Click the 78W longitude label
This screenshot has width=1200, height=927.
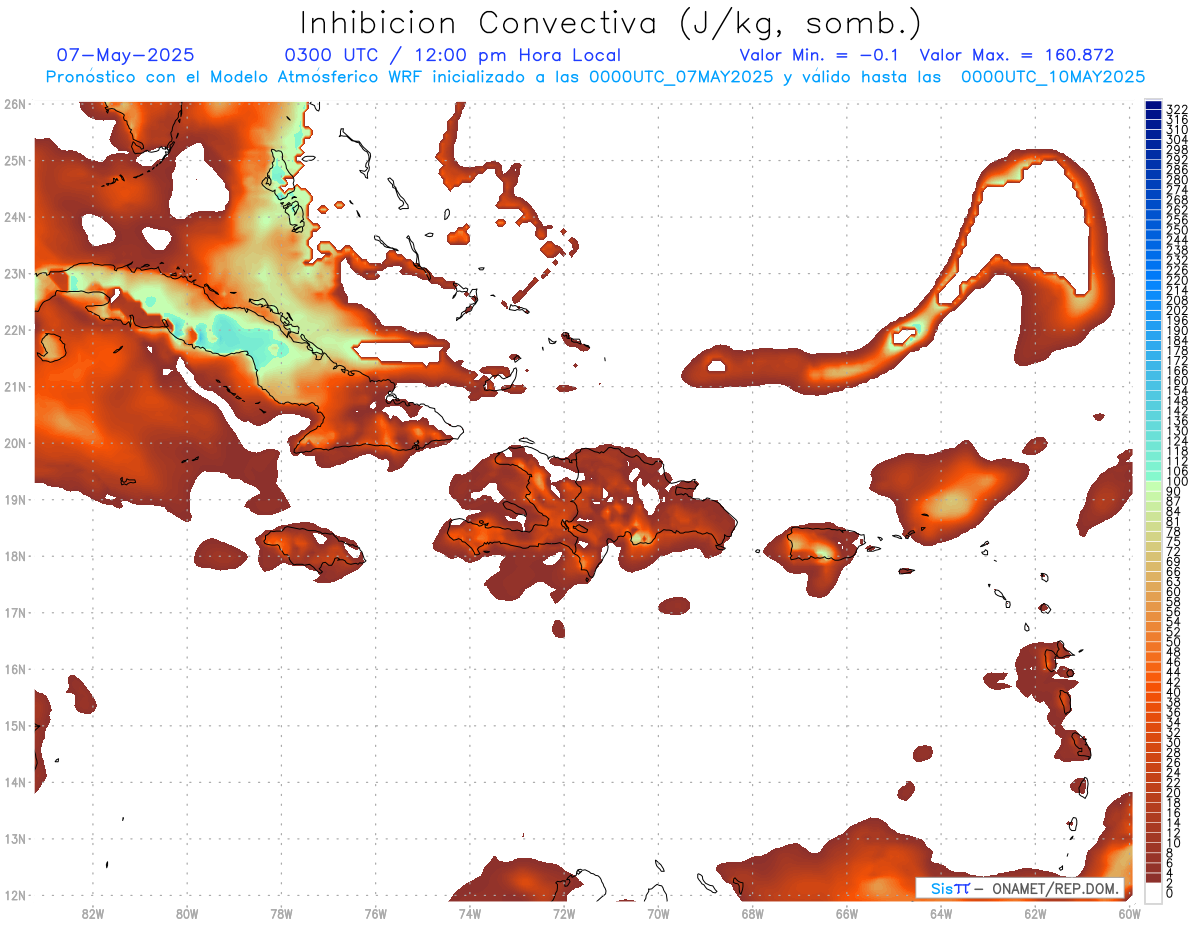[281, 913]
